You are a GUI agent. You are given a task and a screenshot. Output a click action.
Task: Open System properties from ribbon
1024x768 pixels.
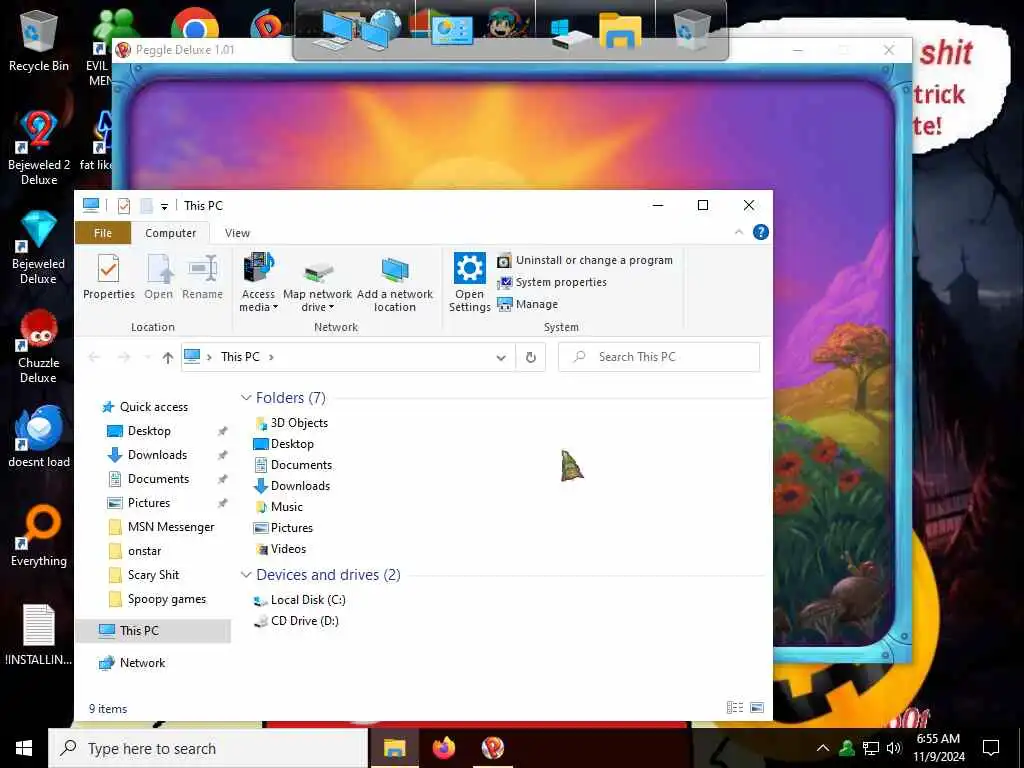tap(552, 282)
